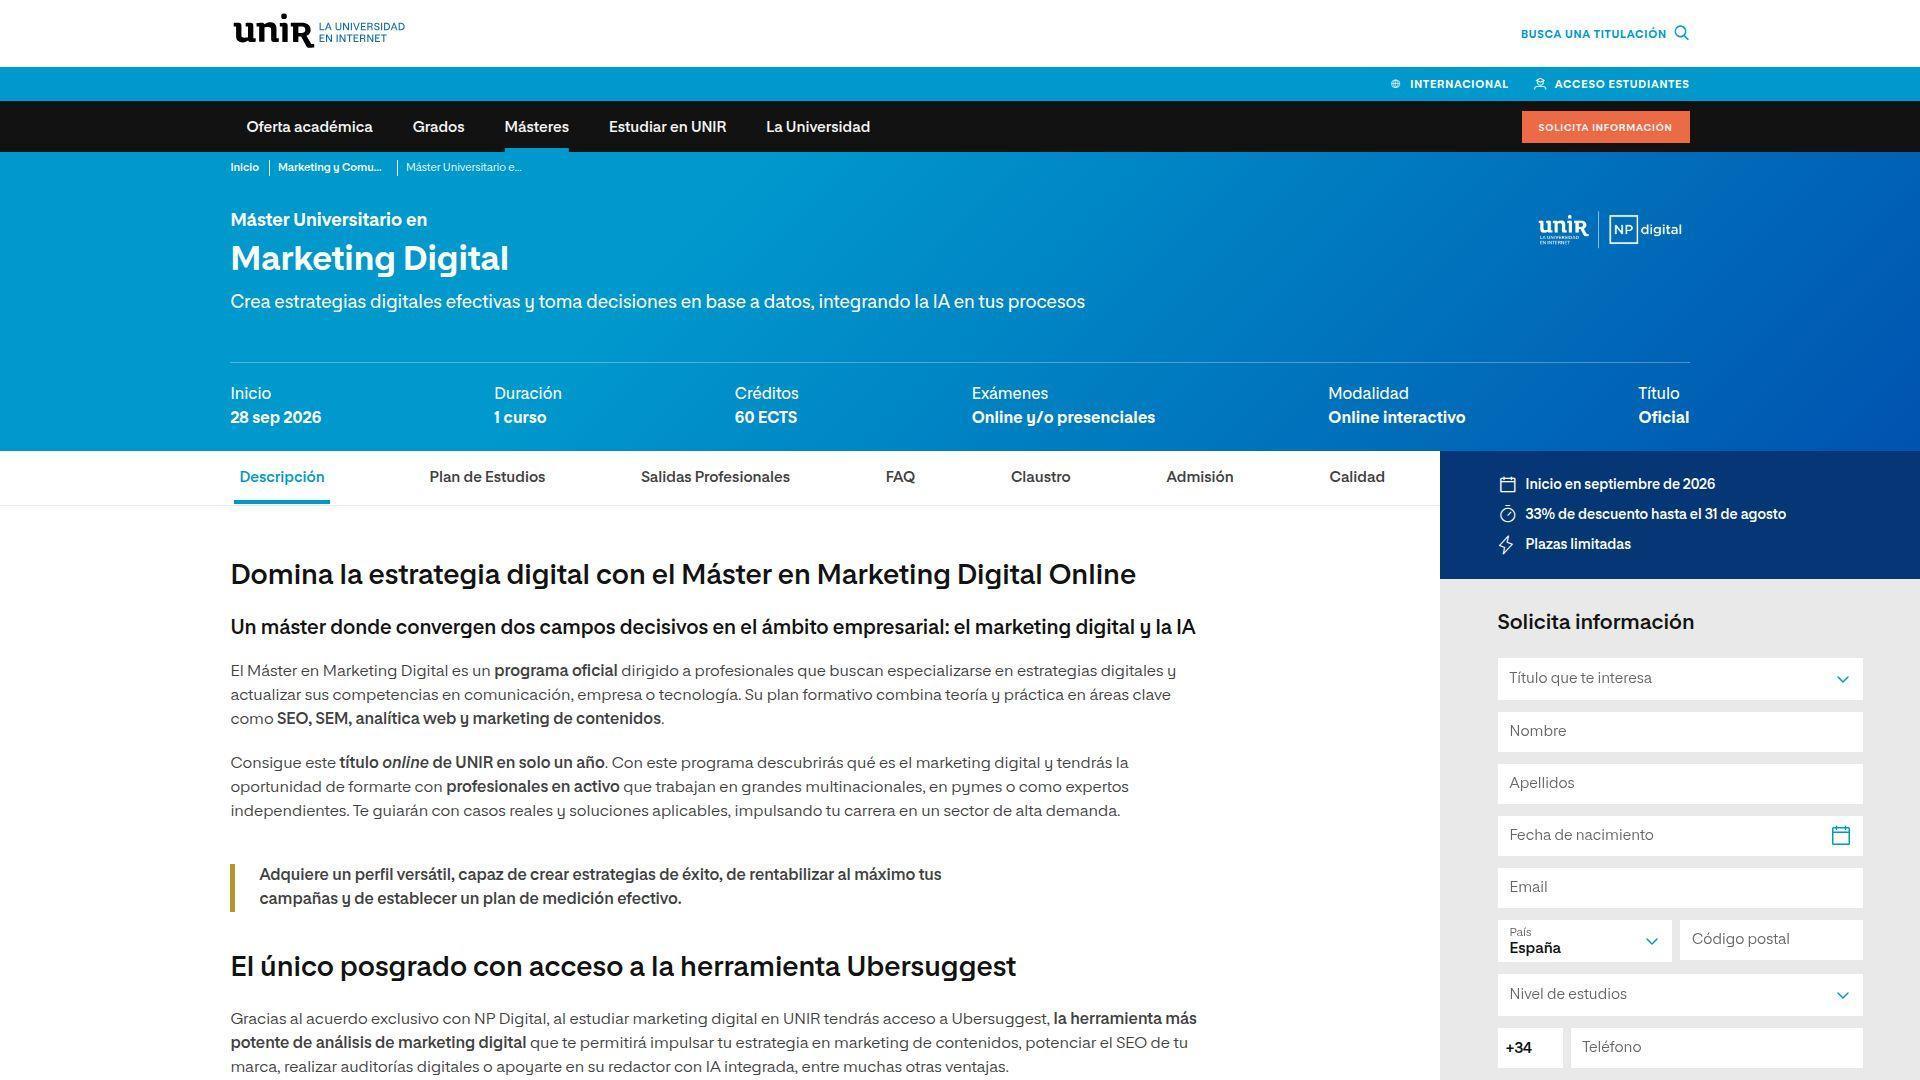The width and height of the screenshot is (1920, 1080).
Task: Click Máster Universitario e... breadcrumb
Action: click(464, 167)
